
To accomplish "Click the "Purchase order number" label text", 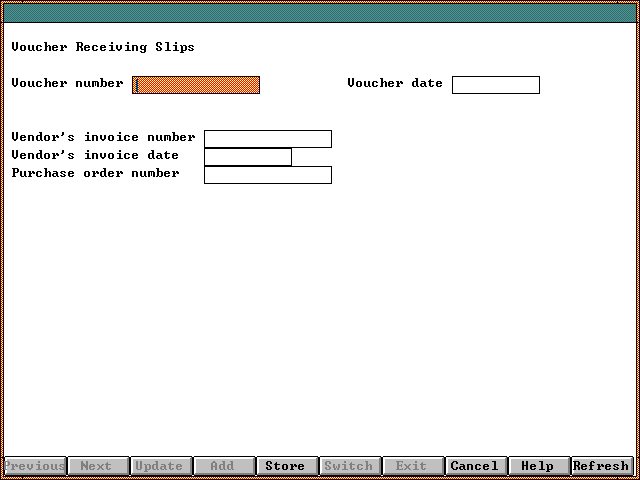I will pos(95,173).
